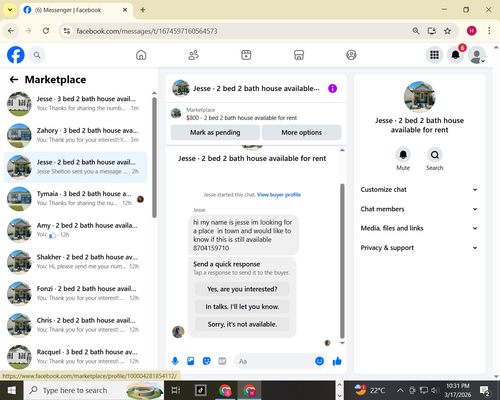Send quick reply Sorry, it's not available.
500x400 pixels.
[242, 324]
